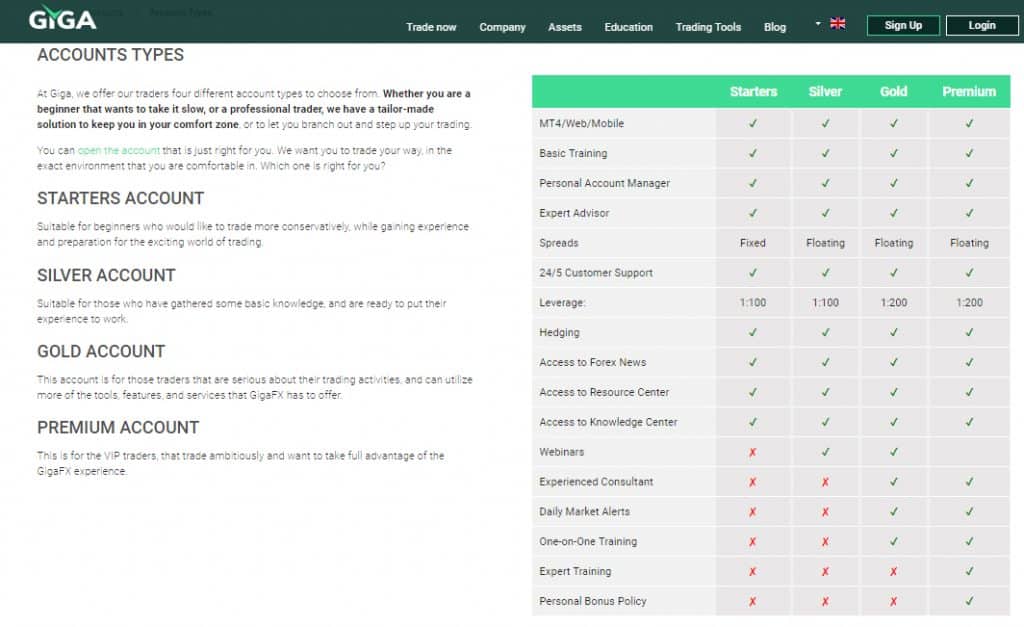Click Silver red cross in Experienced Consultant row
This screenshot has height=627, width=1024.
click(825, 482)
